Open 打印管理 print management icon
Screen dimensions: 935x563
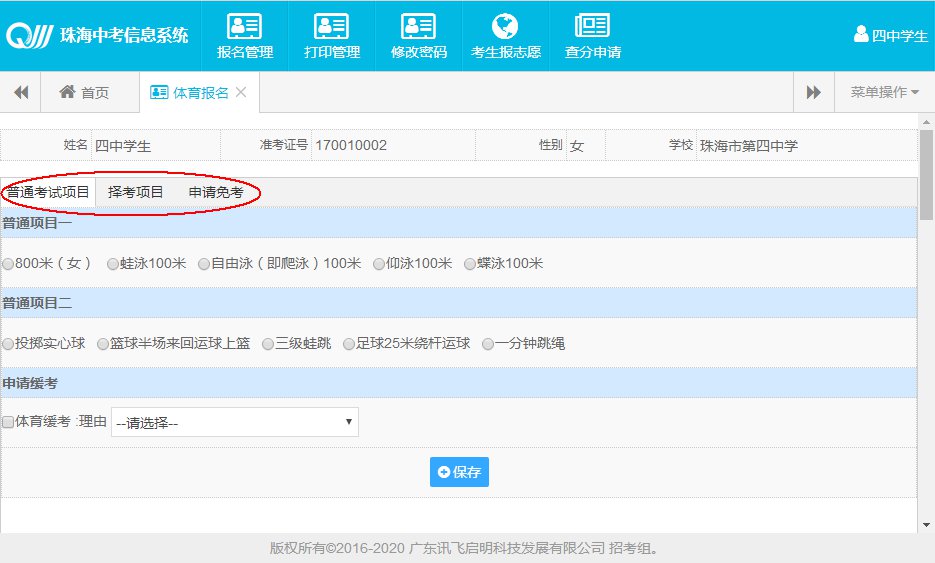pyautogui.click(x=331, y=27)
